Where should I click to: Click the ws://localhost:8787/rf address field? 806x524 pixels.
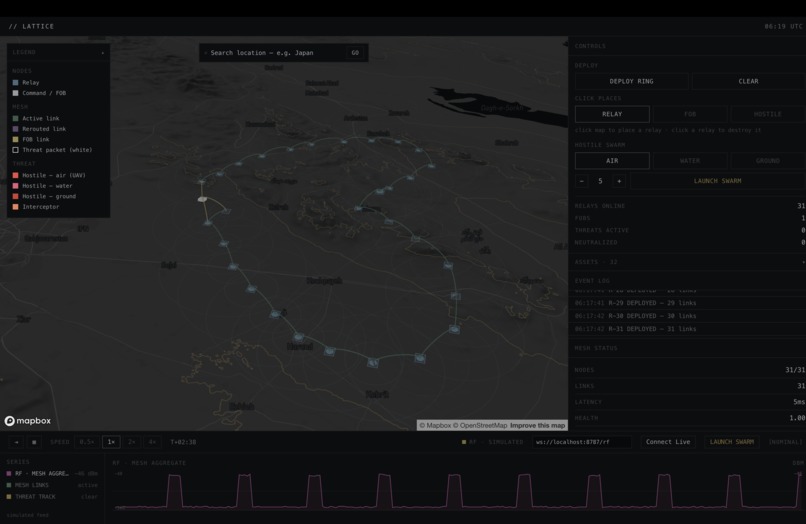582,442
